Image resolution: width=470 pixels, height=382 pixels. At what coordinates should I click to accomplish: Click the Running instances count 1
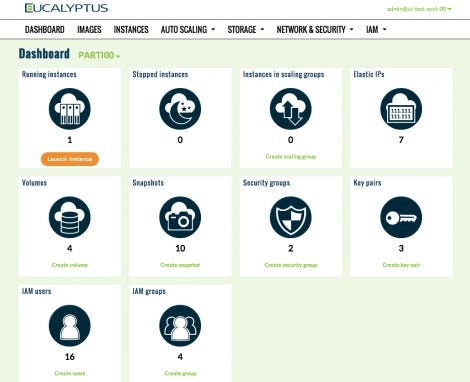click(70, 140)
